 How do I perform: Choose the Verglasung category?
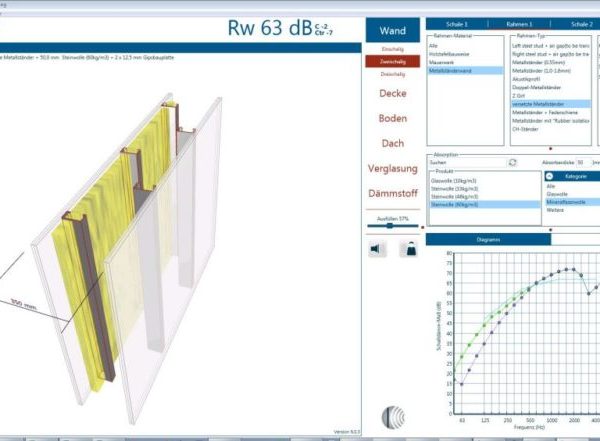tap(393, 169)
